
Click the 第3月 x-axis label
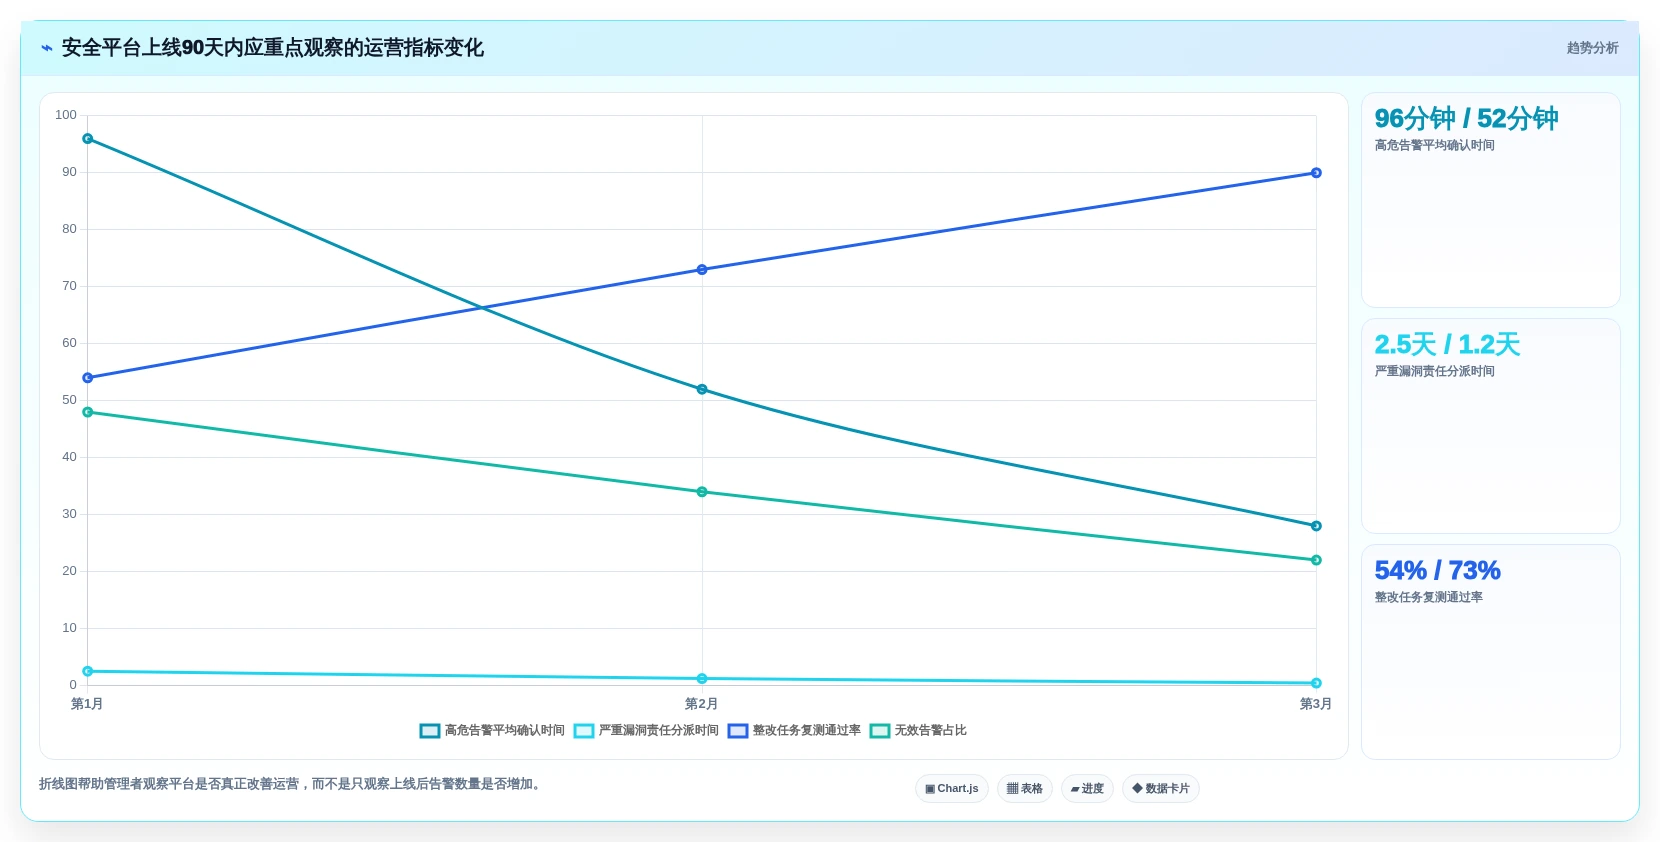point(1315,704)
